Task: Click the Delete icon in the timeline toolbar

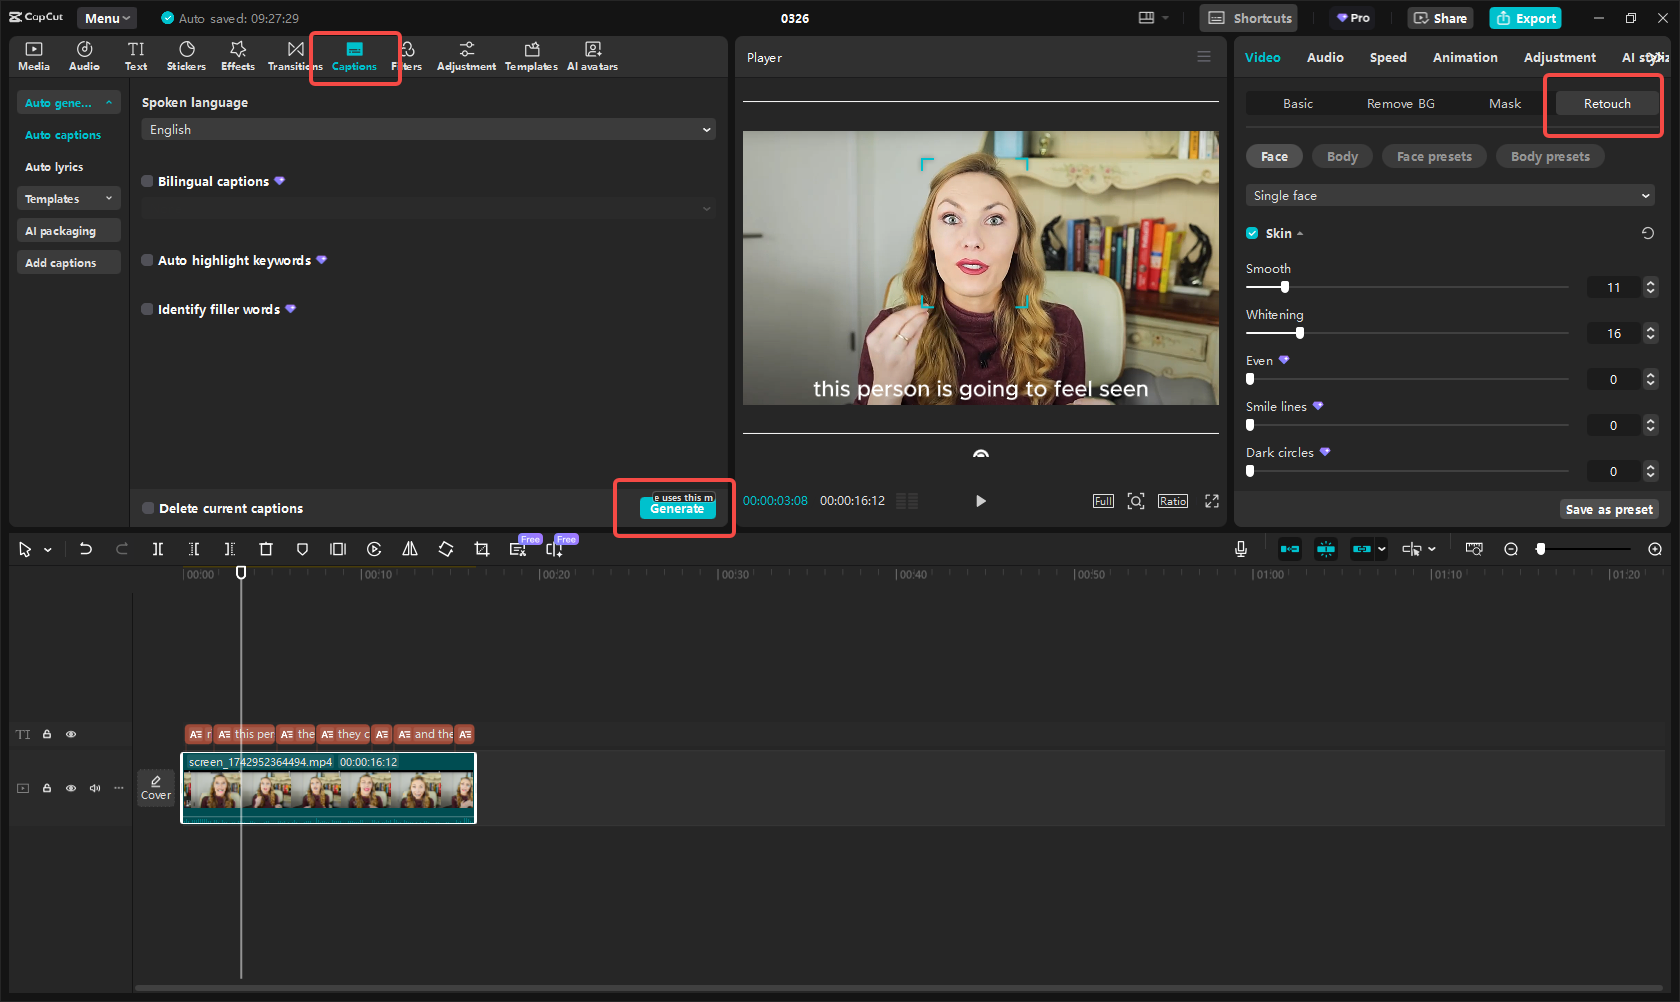Action: [265, 548]
